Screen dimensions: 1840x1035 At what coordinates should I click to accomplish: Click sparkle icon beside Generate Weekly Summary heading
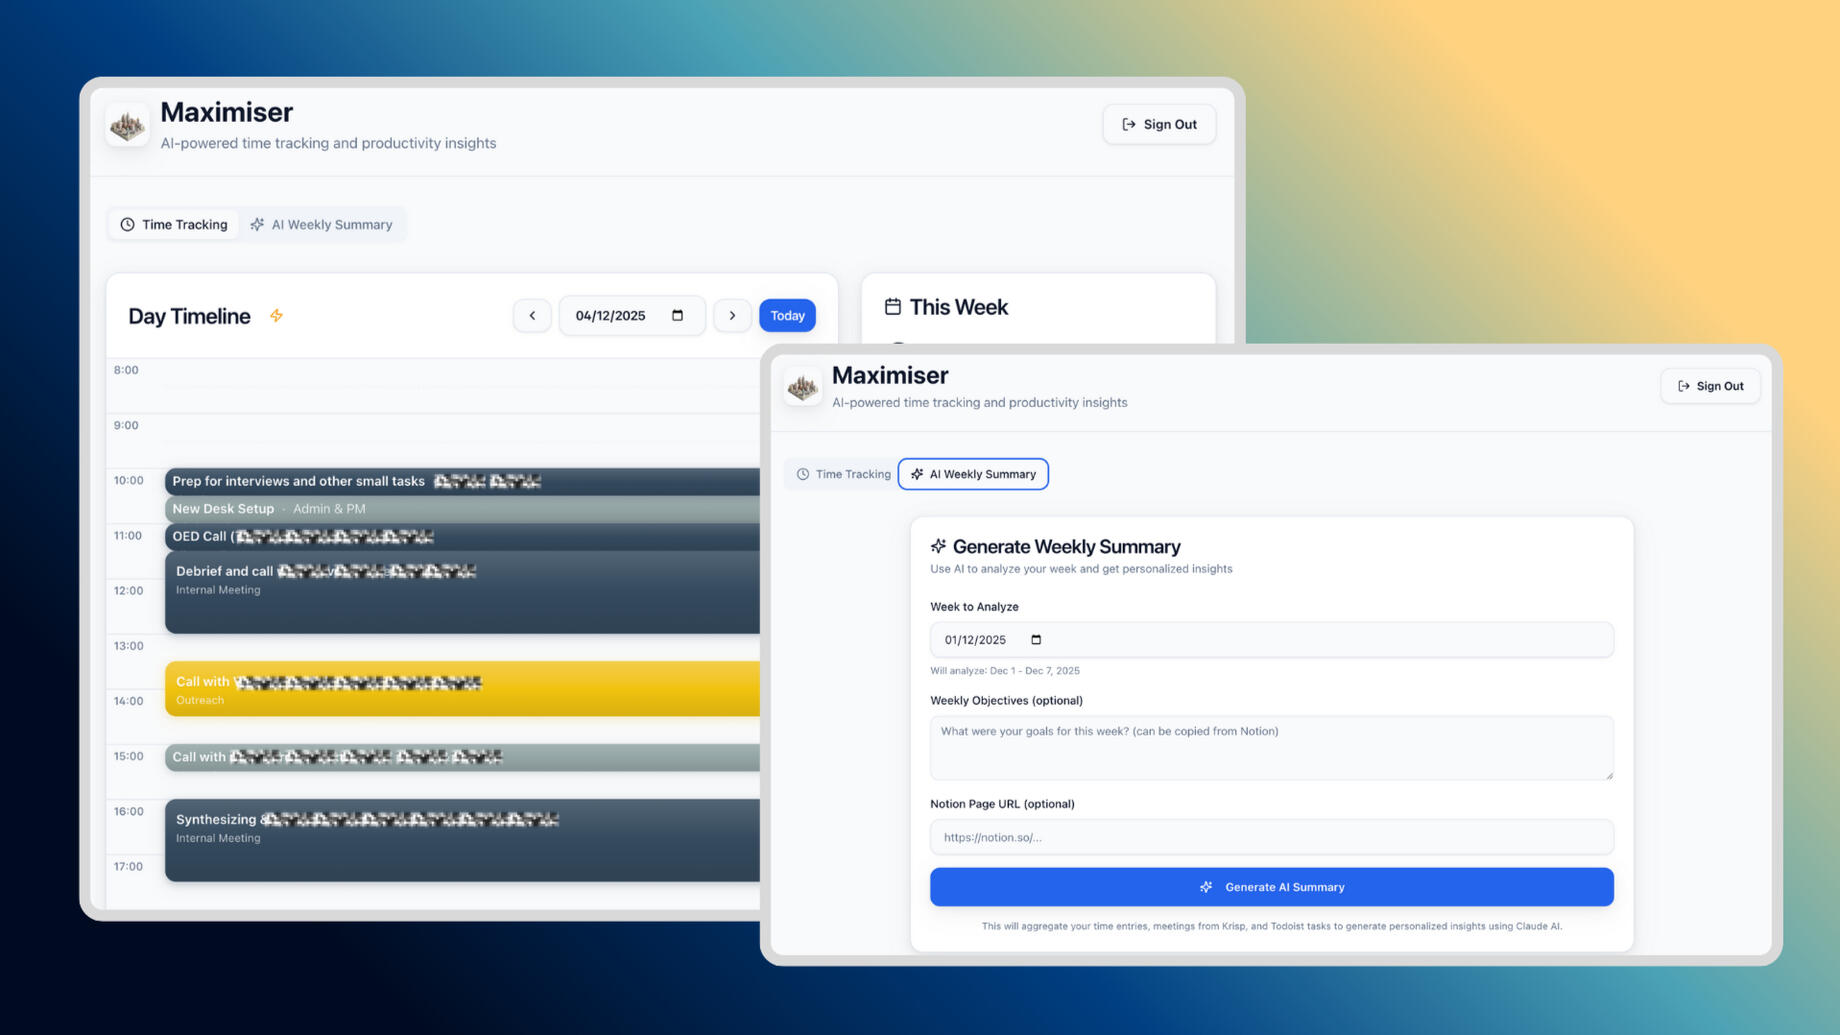point(938,546)
